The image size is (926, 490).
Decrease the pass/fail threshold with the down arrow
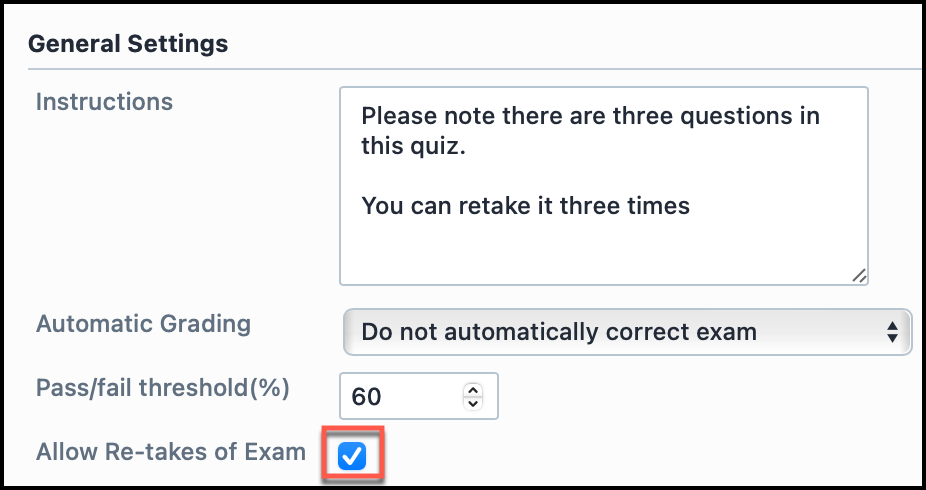coord(474,403)
